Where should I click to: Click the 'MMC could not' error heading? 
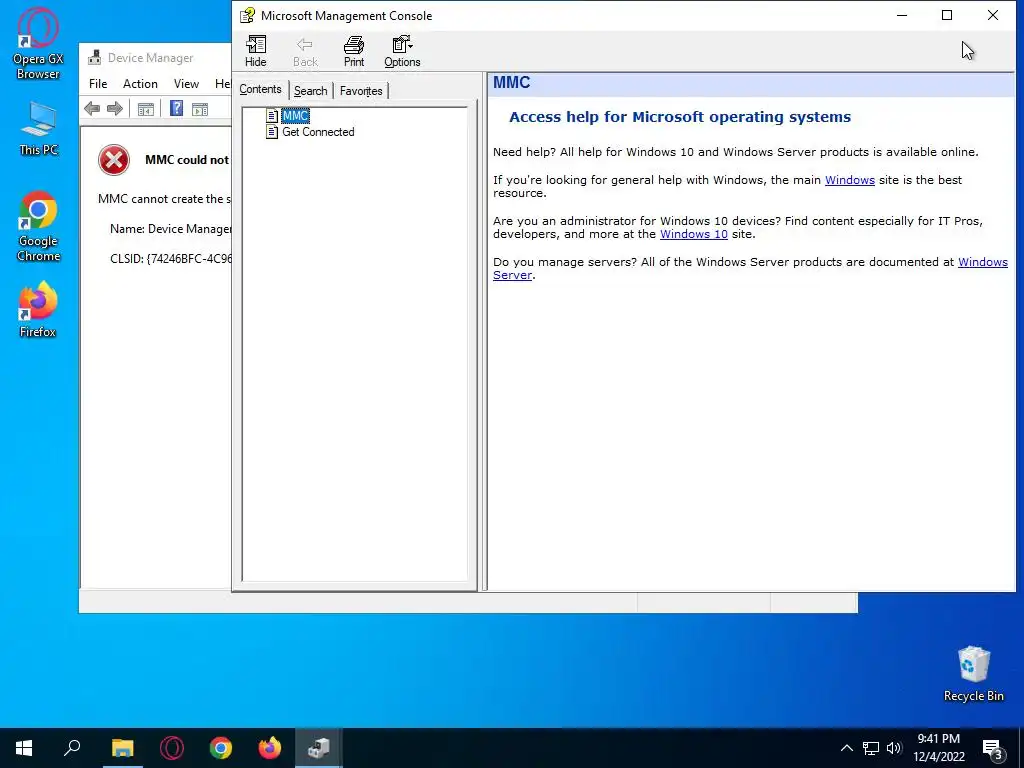click(x=187, y=160)
